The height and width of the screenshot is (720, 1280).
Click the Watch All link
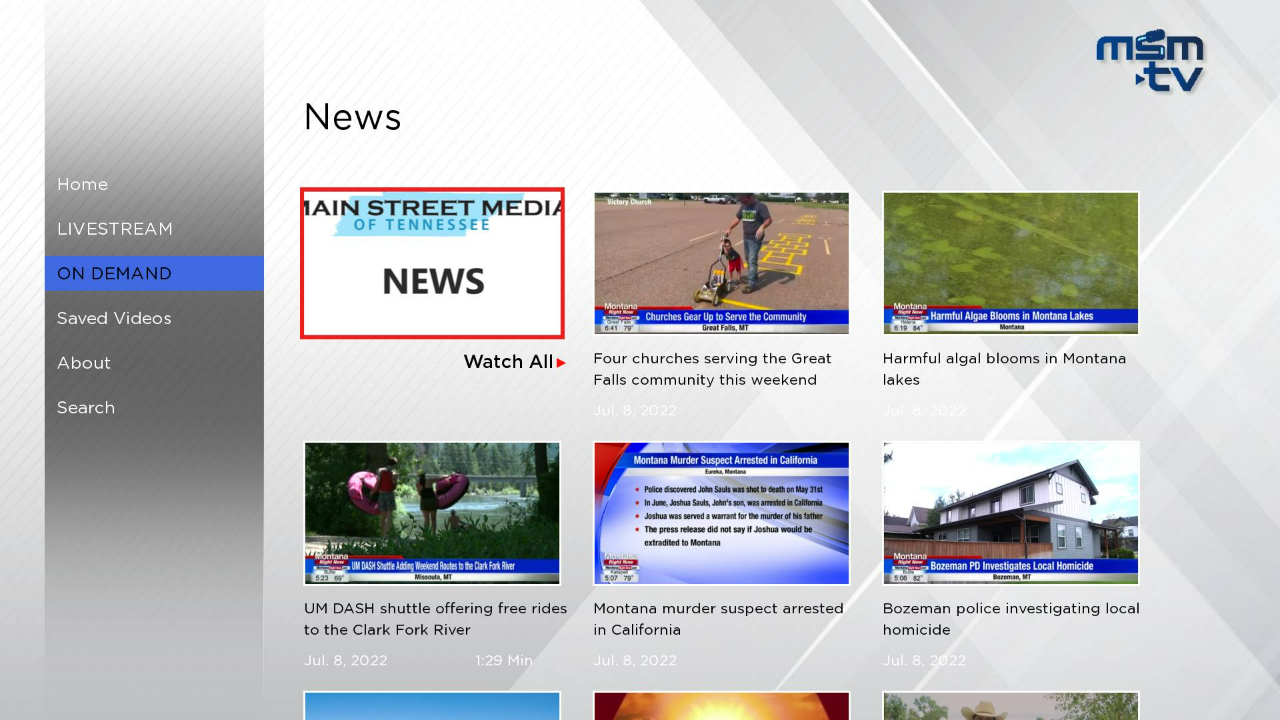tap(507, 362)
